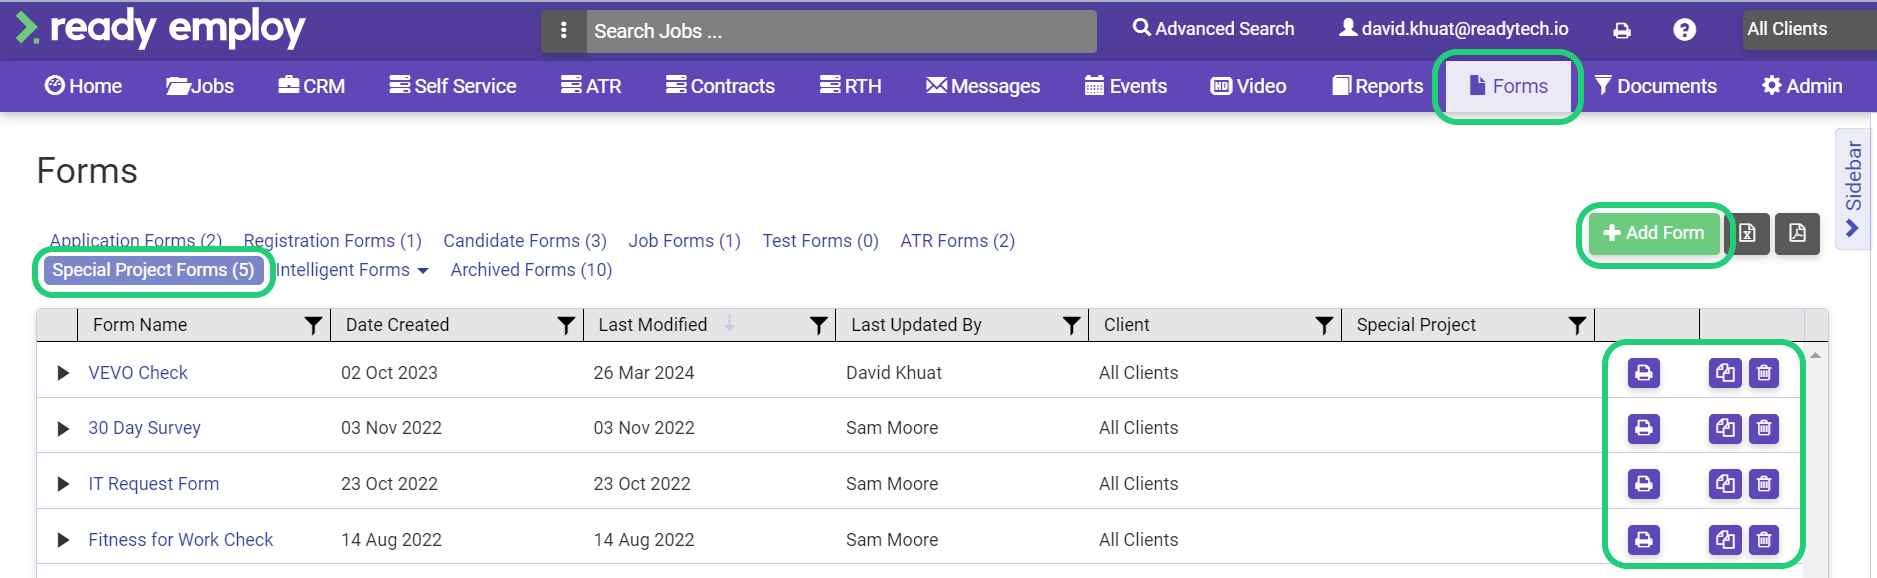The width and height of the screenshot is (1877, 578).
Task: Open the Intelligent Forms dropdown
Action: click(352, 270)
